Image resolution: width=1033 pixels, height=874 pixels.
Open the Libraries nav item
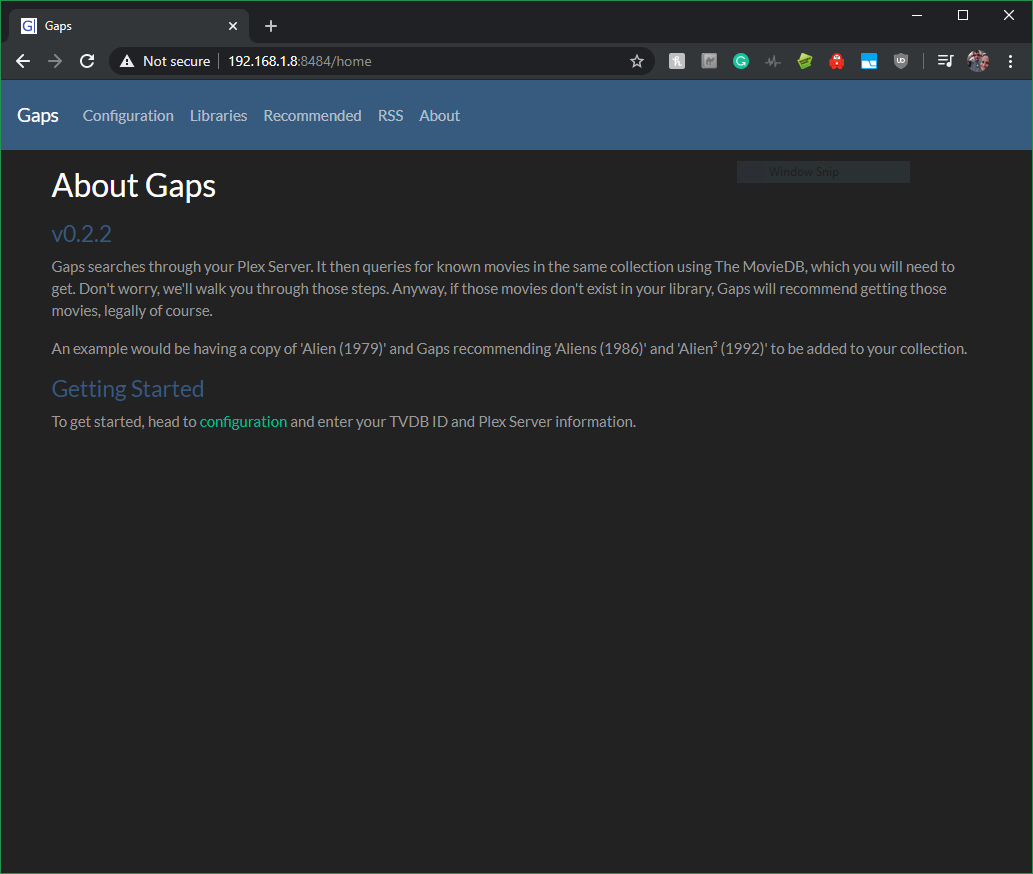pyautogui.click(x=219, y=115)
